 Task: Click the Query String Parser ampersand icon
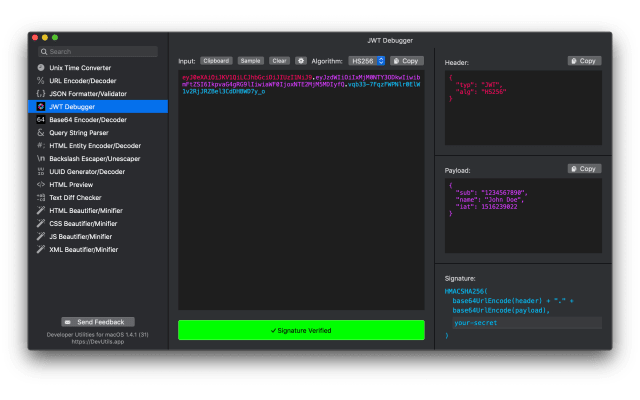[41, 133]
